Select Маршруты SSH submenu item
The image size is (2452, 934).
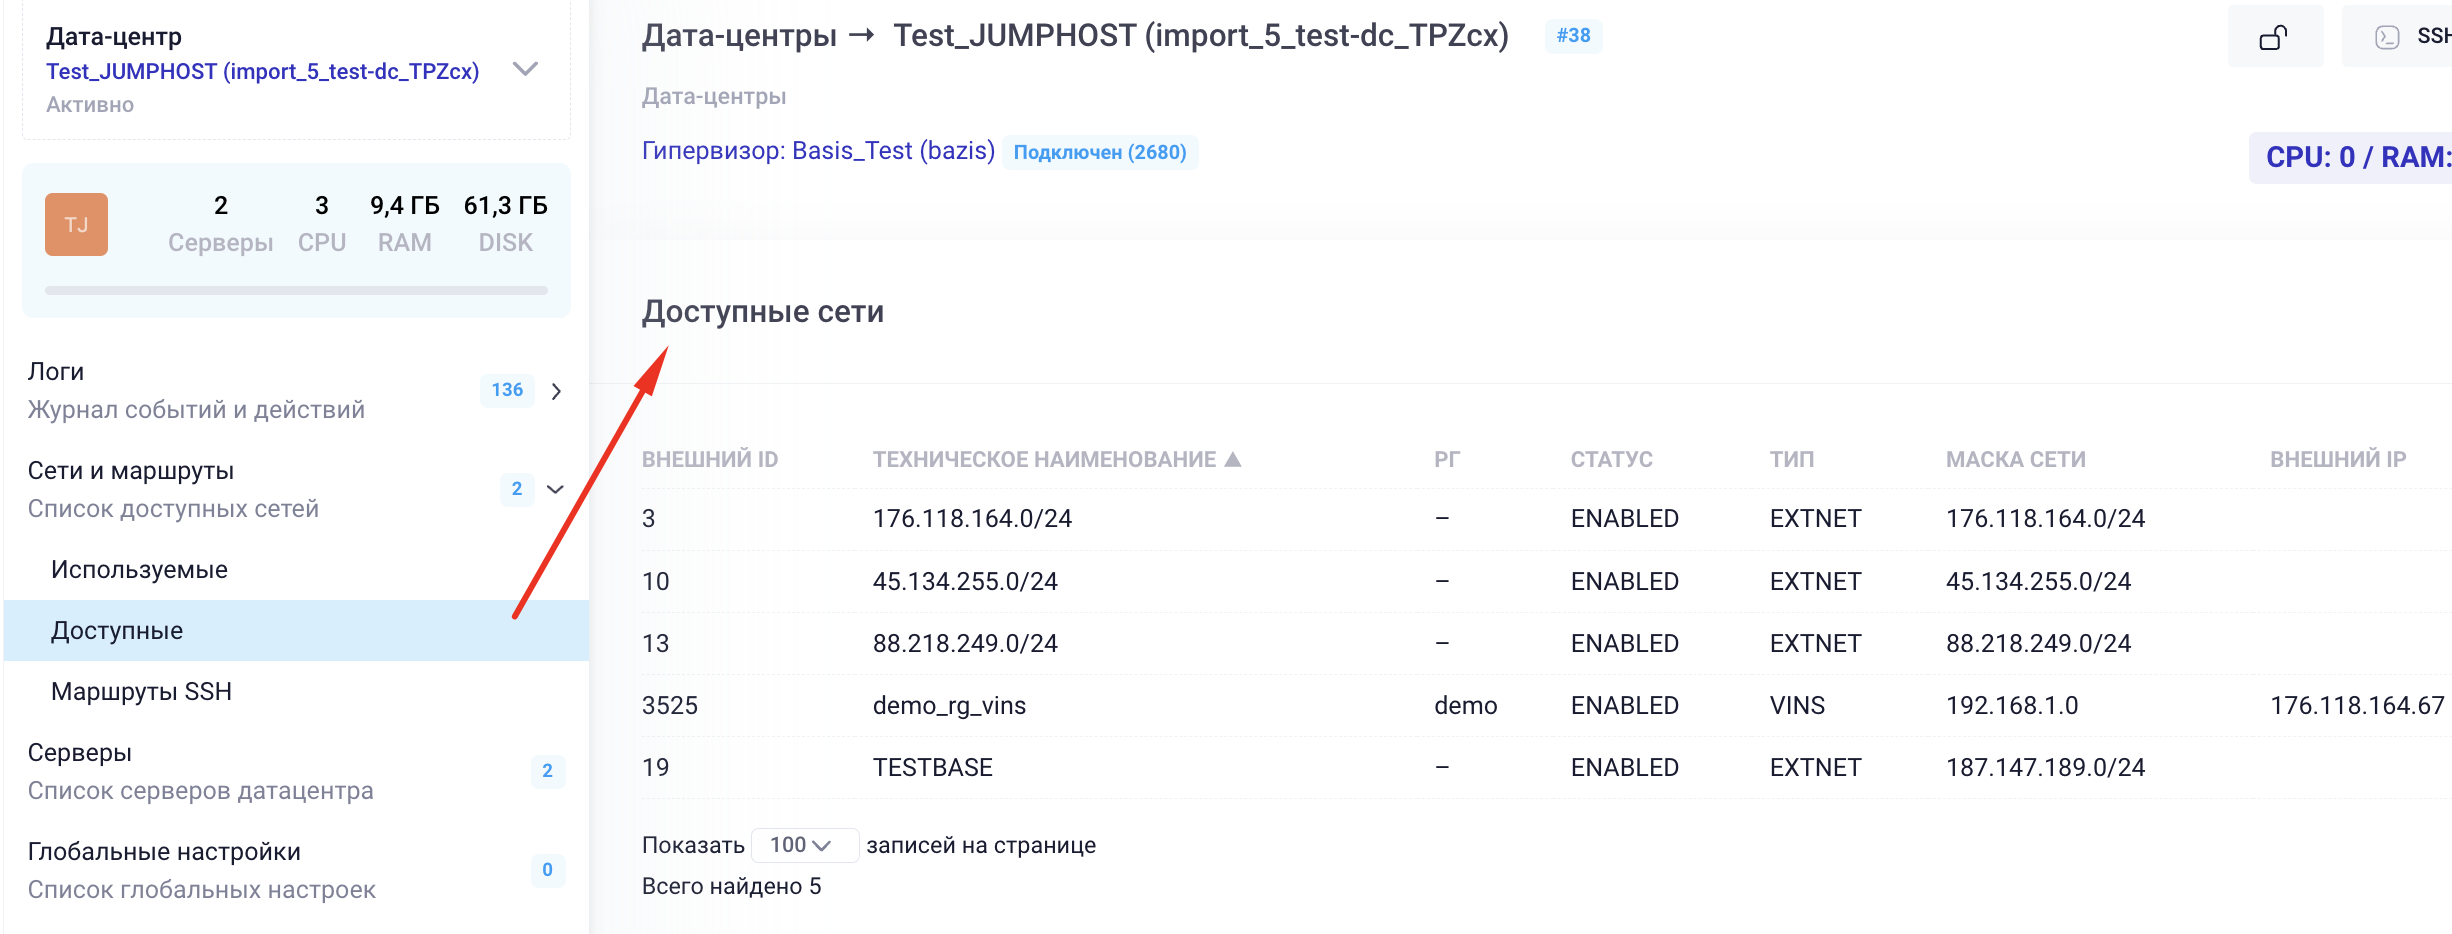point(141,692)
